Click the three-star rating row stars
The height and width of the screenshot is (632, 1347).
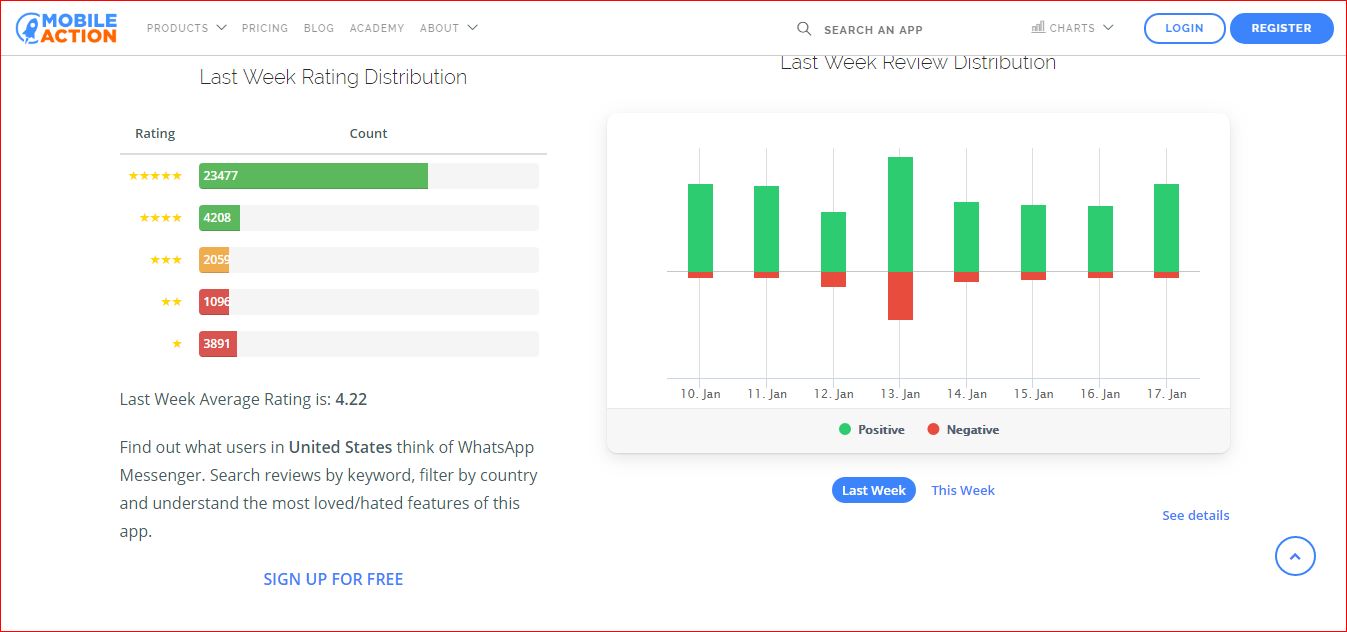pyautogui.click(x=166, y=260)
